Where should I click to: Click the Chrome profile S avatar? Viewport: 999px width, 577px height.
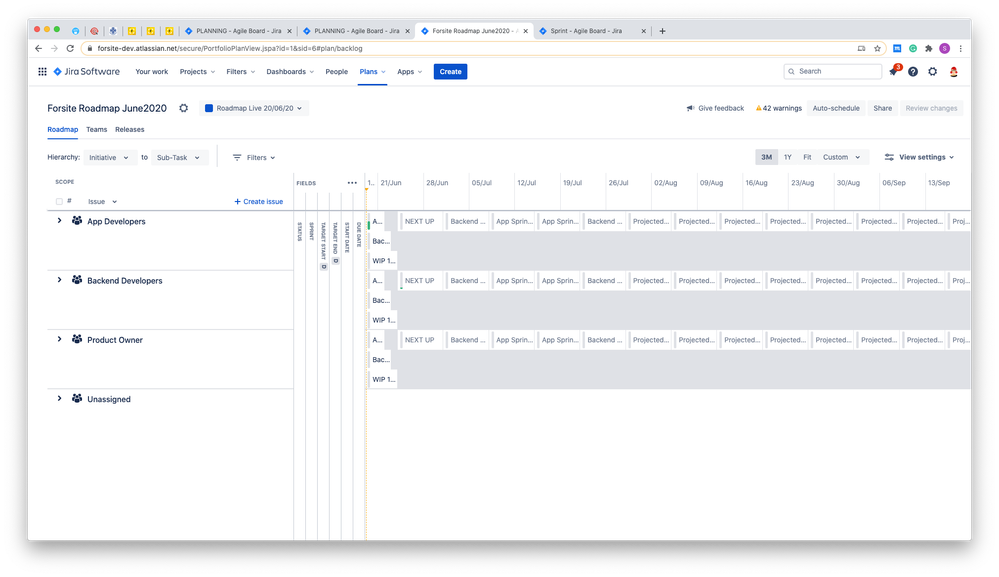click(945, 48)
